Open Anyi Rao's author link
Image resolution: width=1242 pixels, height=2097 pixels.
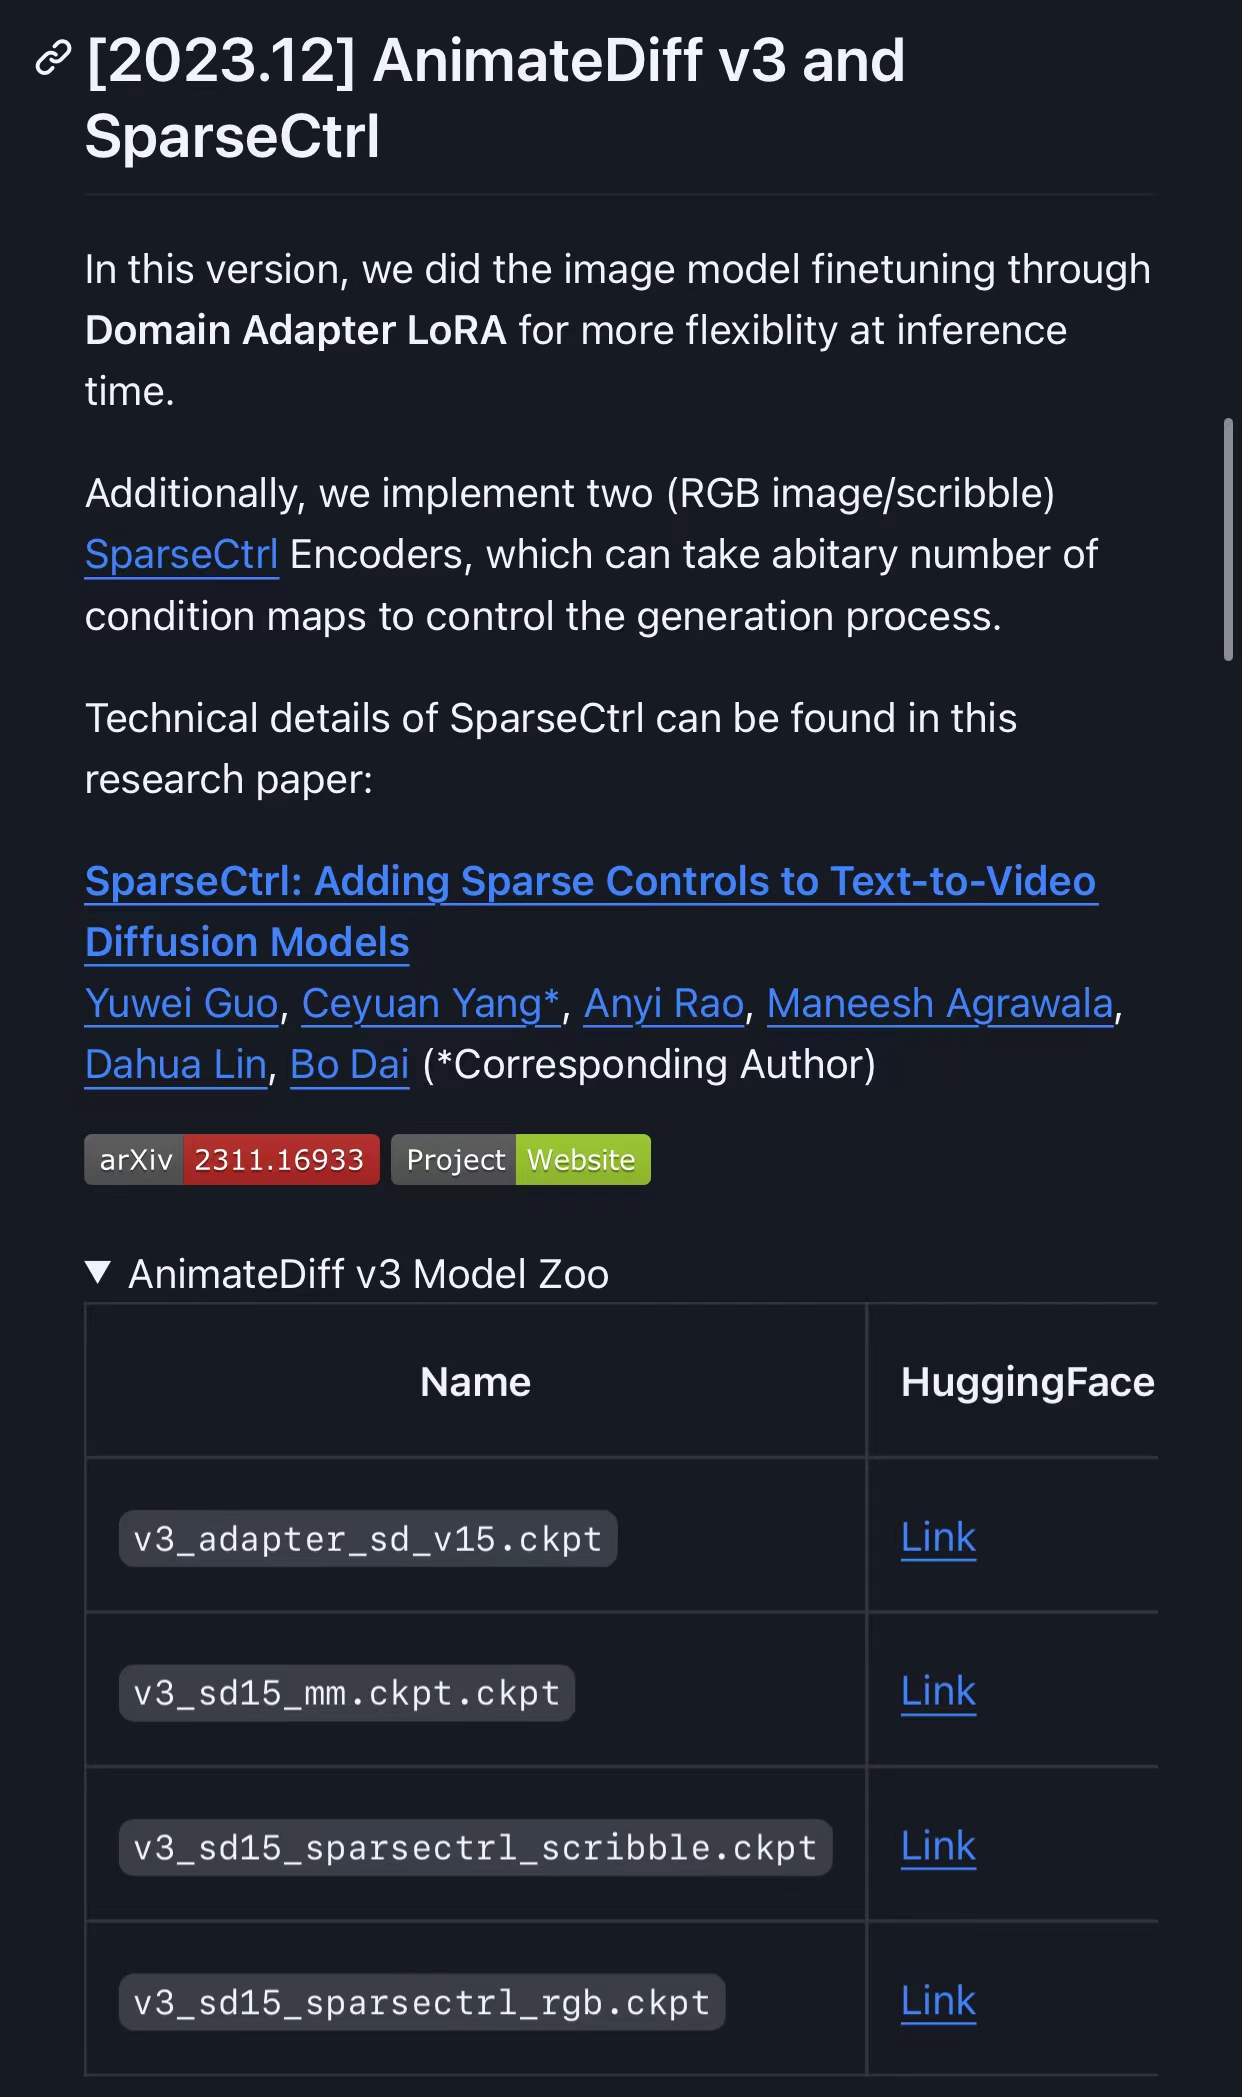[x=664, y=1003]
